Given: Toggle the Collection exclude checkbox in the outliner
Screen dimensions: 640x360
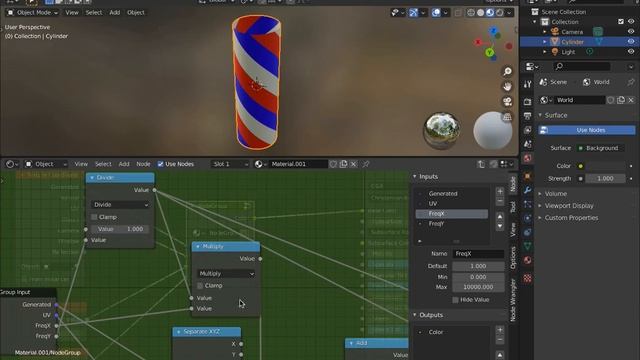Looking at the screenshot, I should [621, 22].
